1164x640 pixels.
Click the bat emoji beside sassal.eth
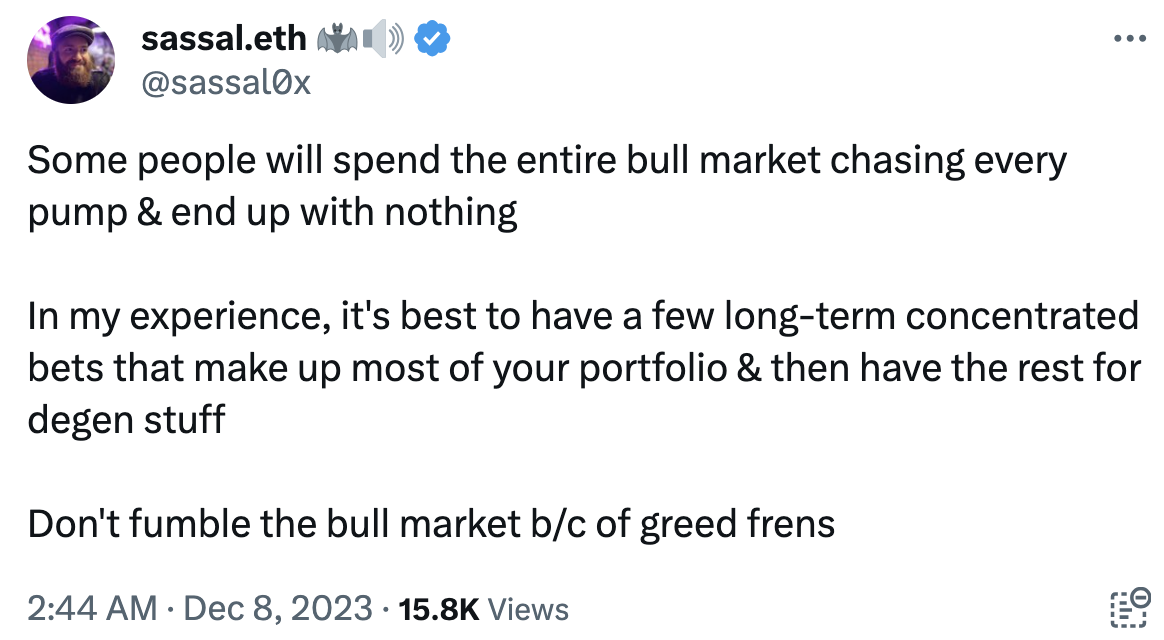click(340, 38)
